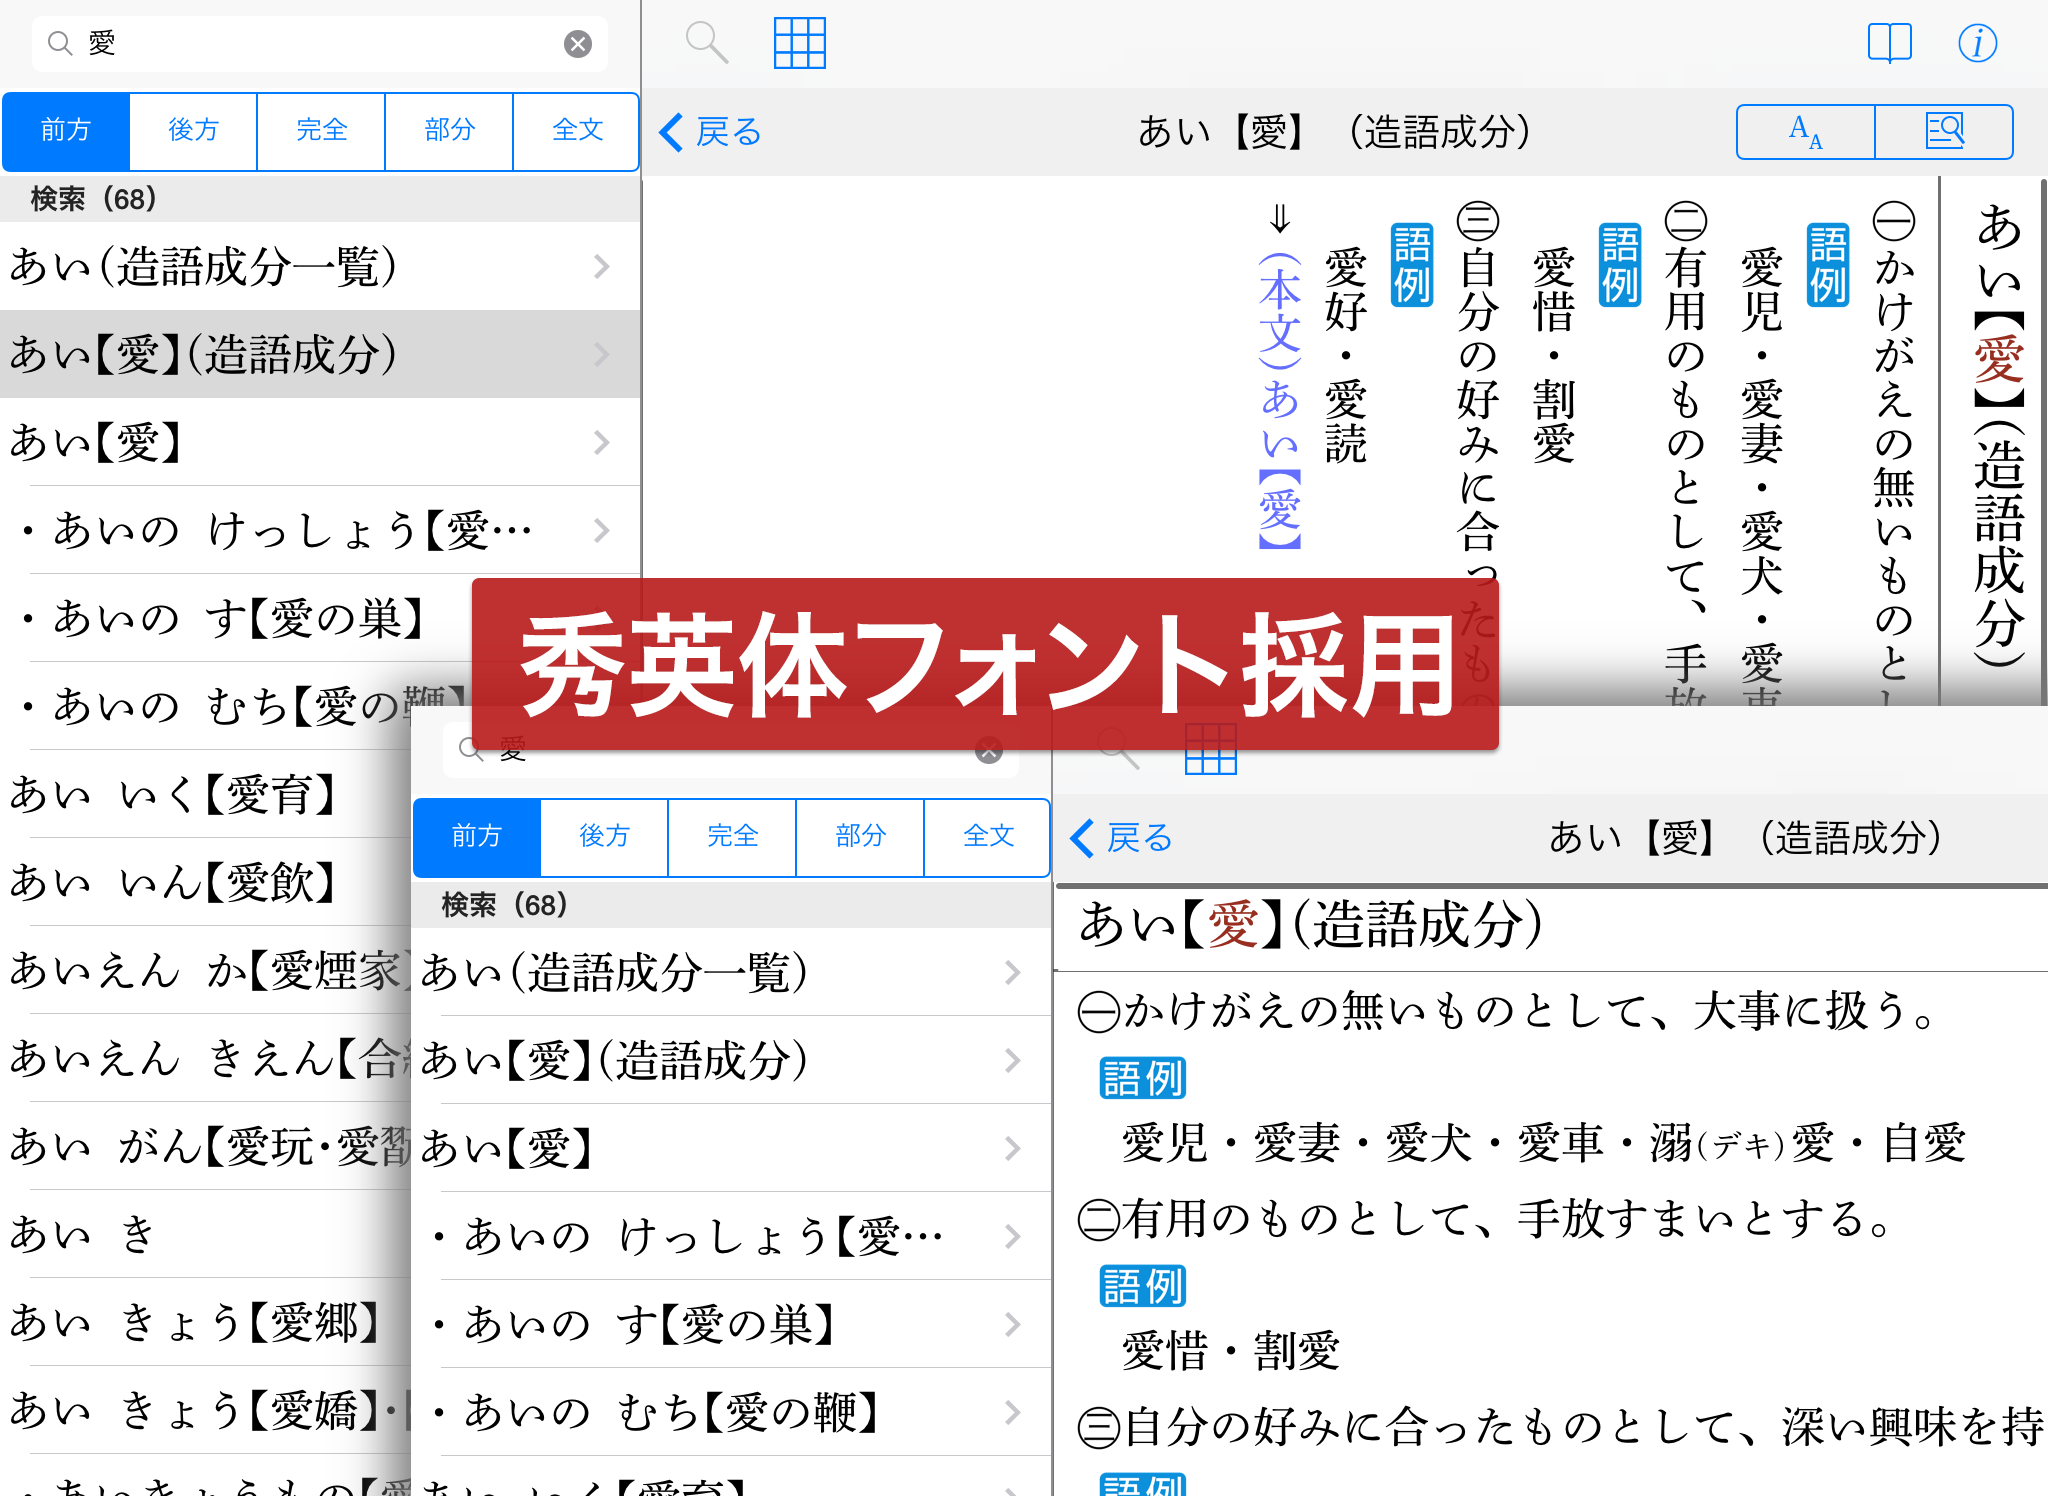2048x1496 pixels.
Task: Select 後方 search mode in top segment bar
Action: pos(193,131)
